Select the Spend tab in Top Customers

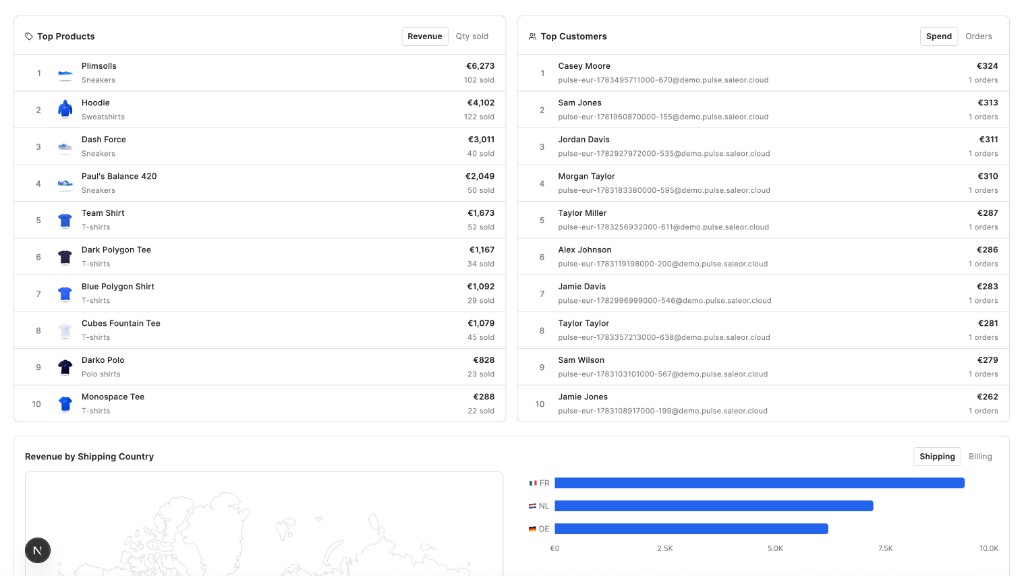pos(938,37)
